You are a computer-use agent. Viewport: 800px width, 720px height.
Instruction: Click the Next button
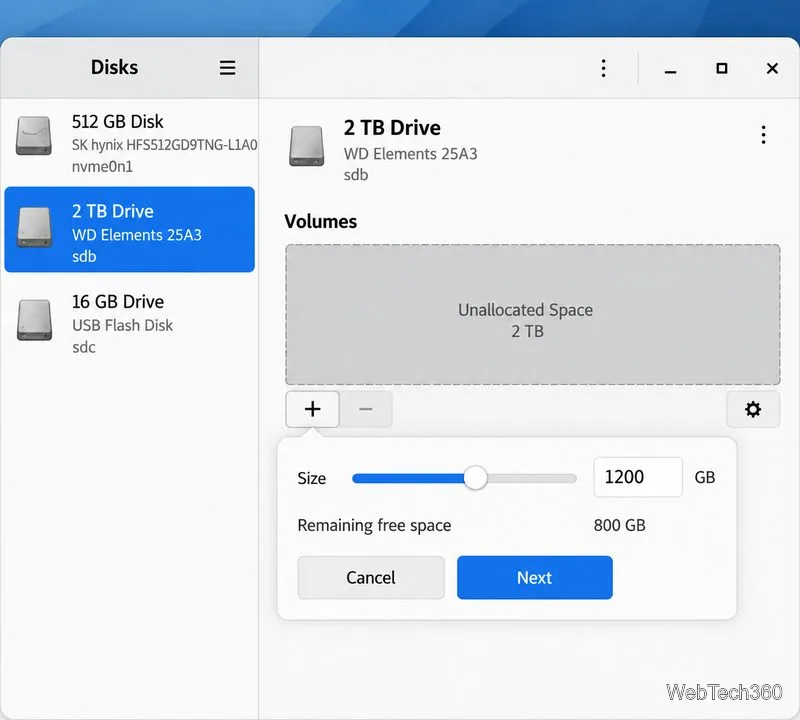point(535,577)
